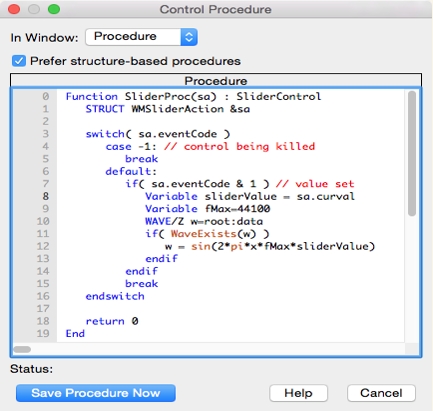Click line number 8 in the gutter
Viewport: 433px width, 411px height.
[46, 196]
